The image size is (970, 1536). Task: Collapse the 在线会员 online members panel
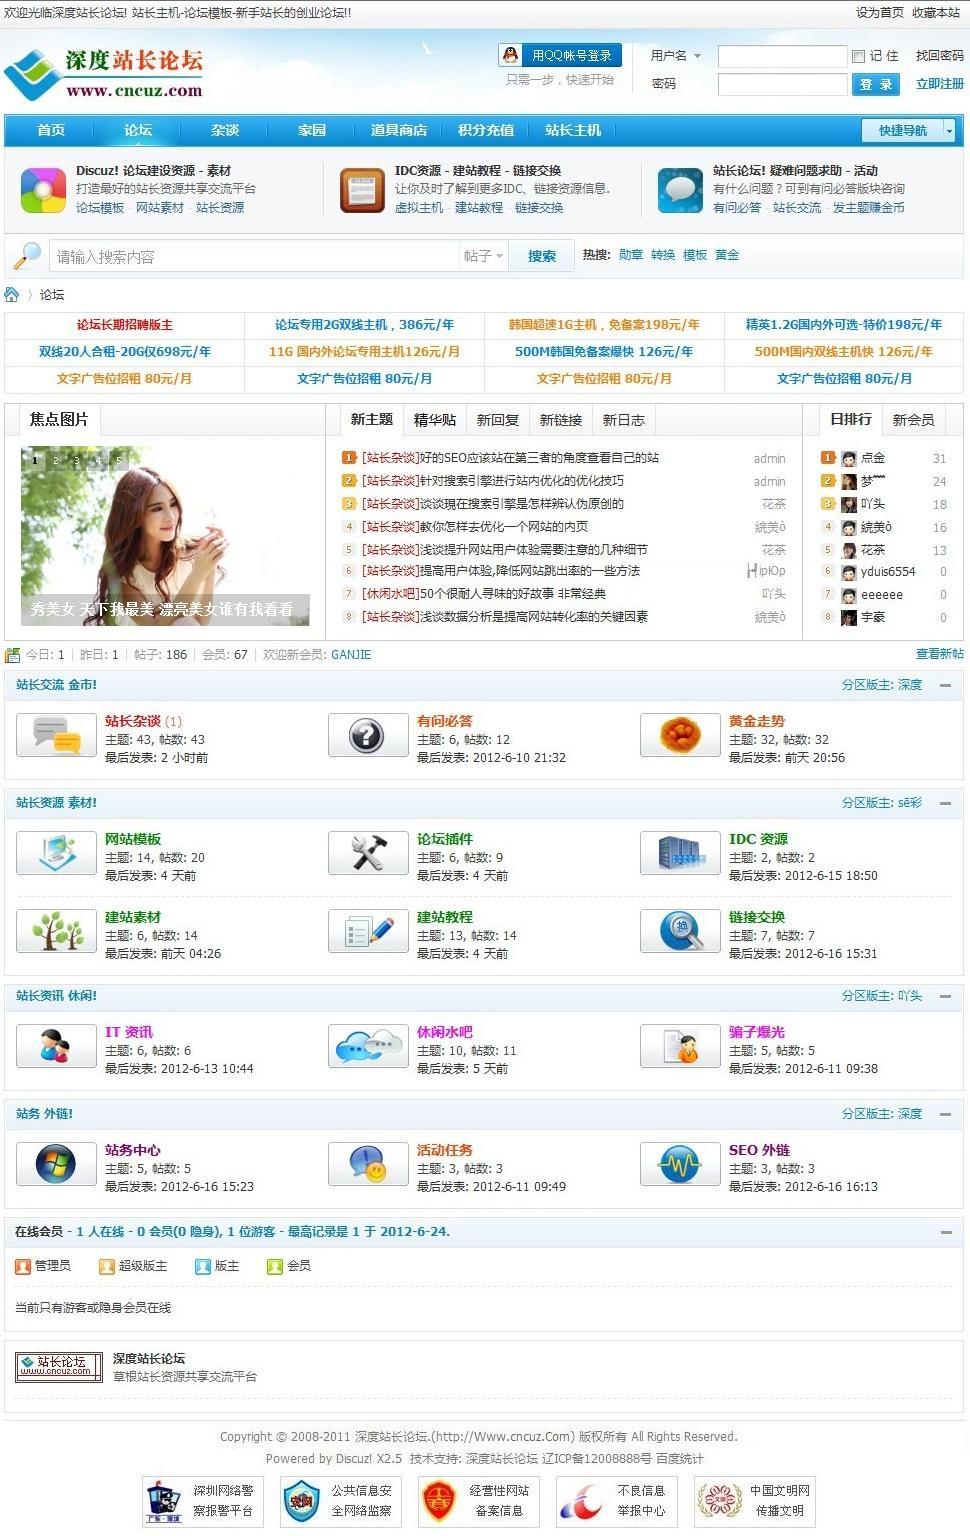click(944, 1232)
